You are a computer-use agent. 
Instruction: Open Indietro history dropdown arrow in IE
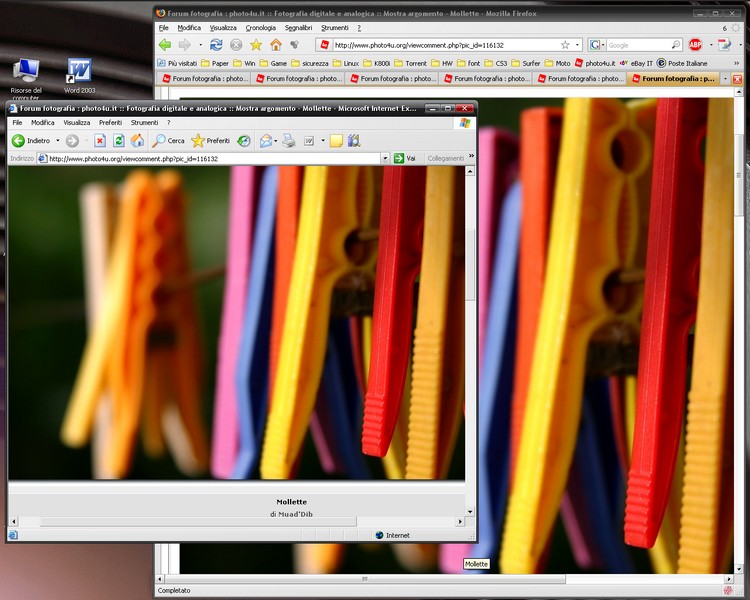[x=57, y=141]
